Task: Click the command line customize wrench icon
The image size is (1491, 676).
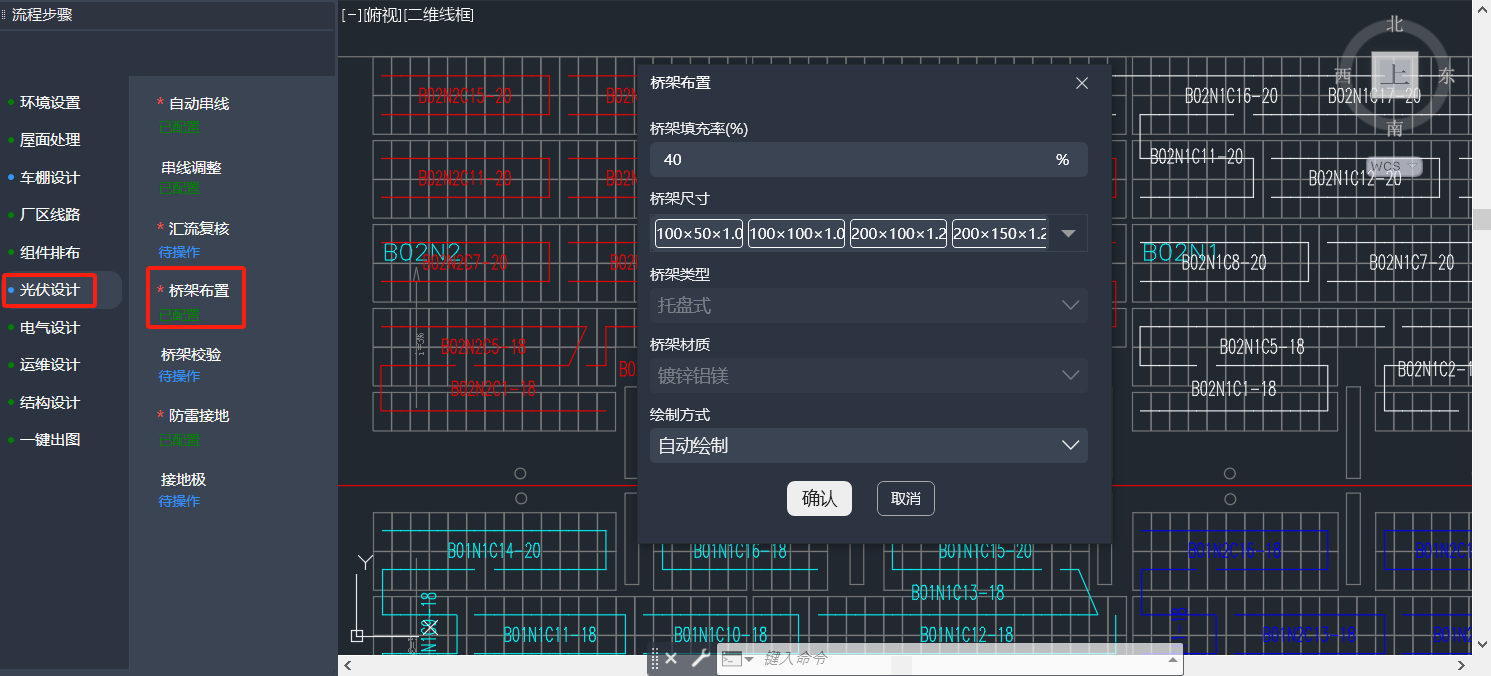Action: tap(701, 658)
